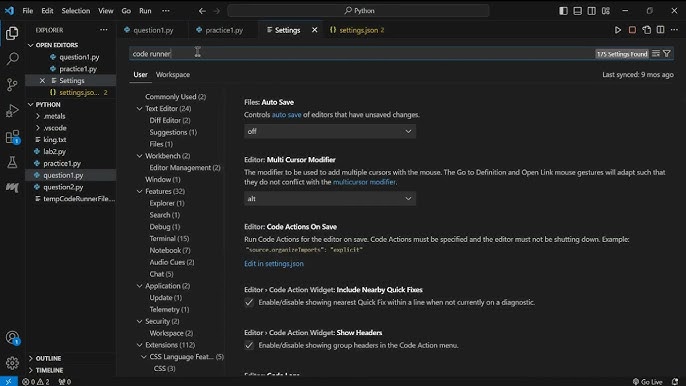686x386 pixels.
Task: Click the Run Code play icon
Action: [618, 30]
